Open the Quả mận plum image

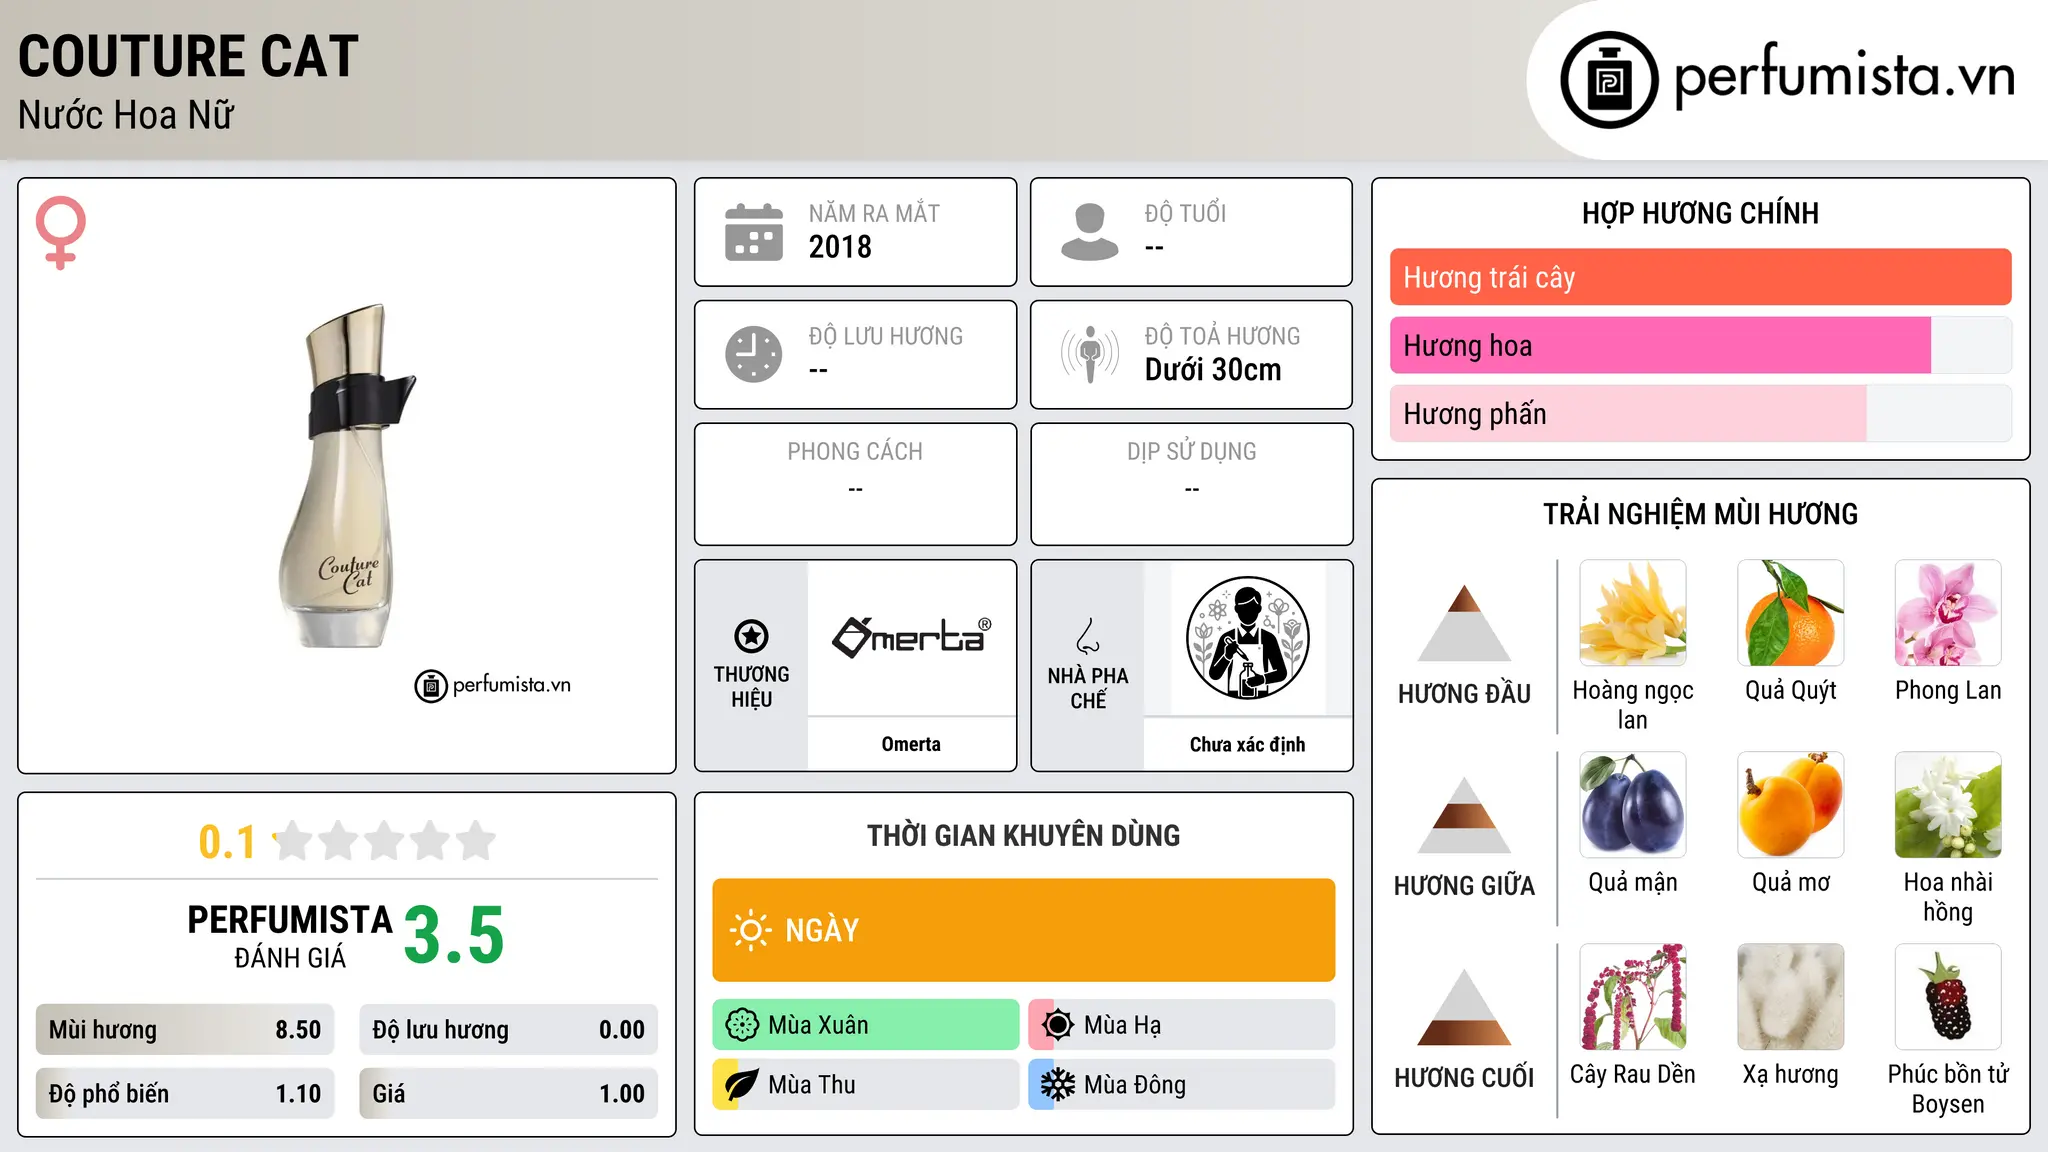point(1633,805)
